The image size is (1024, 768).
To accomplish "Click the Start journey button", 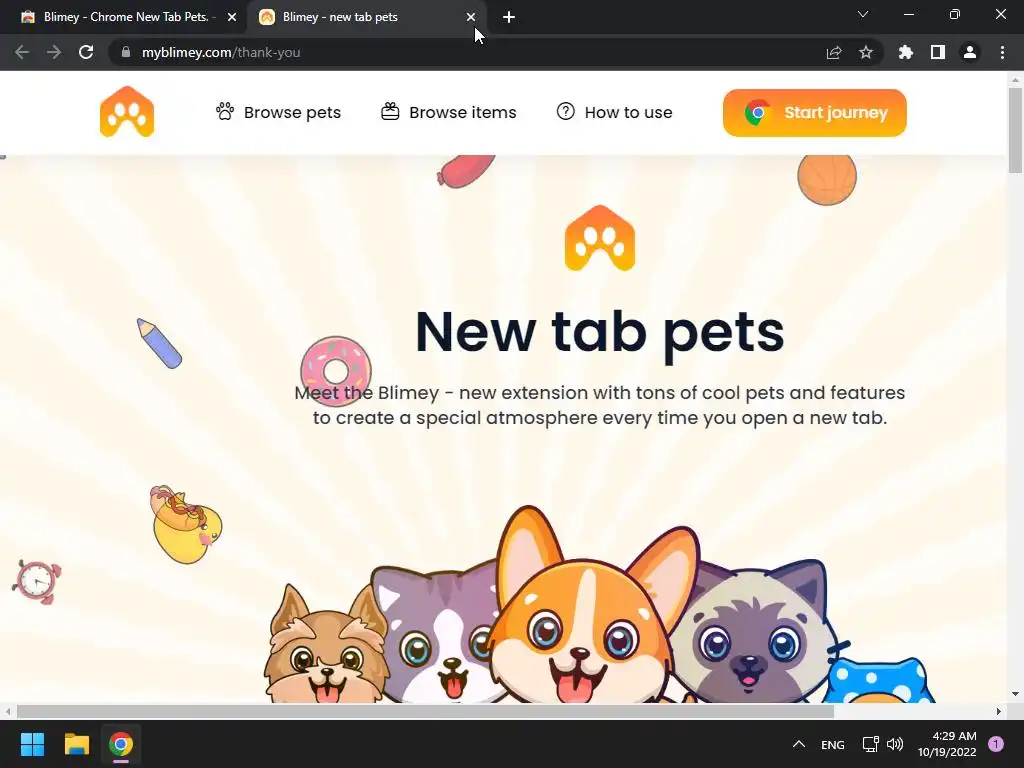I will coord(814,113).
